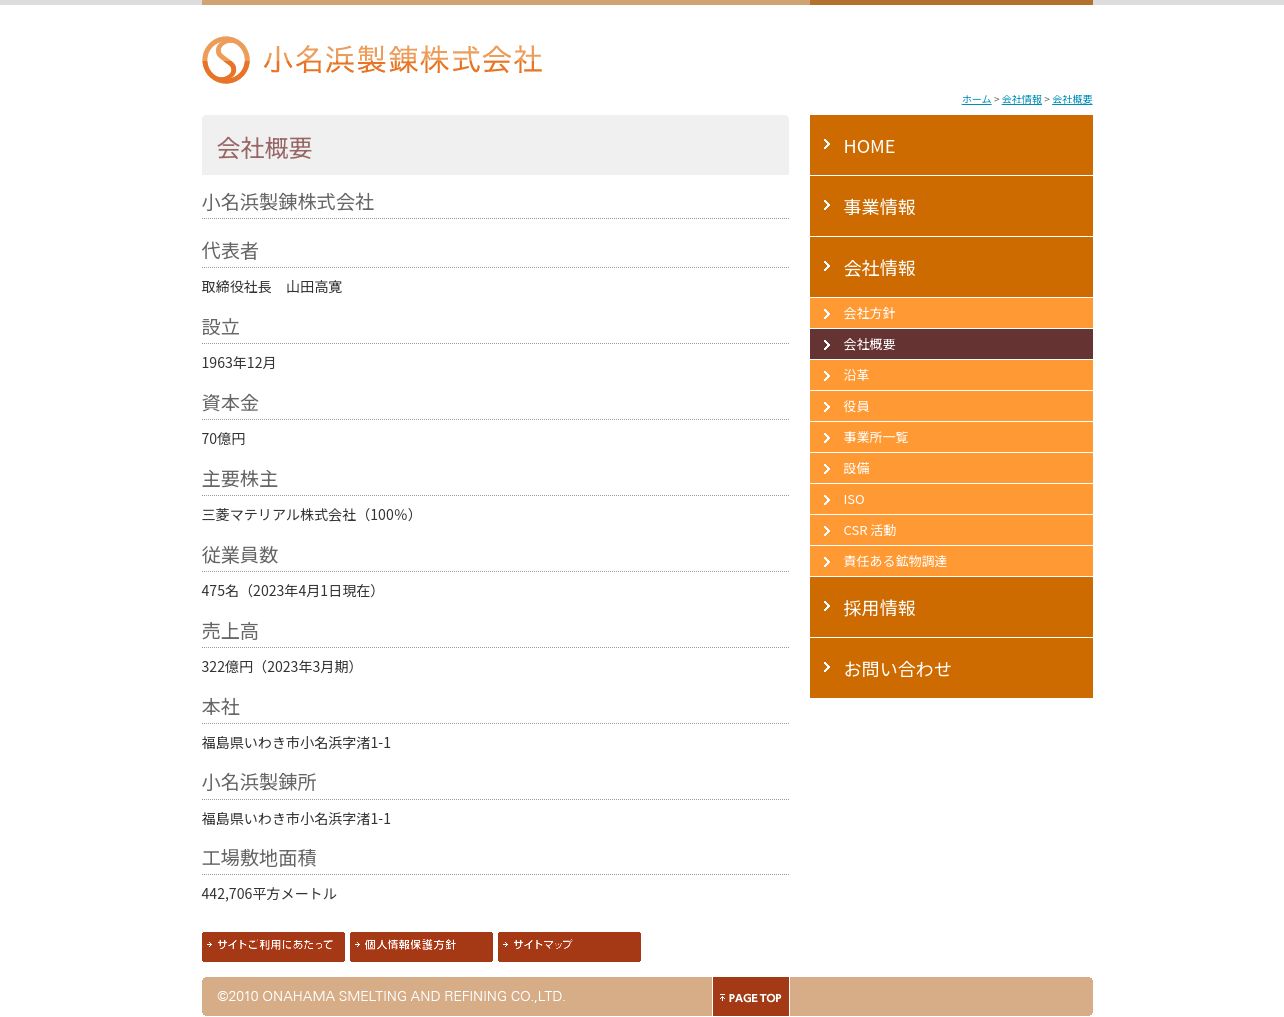
Task: Click the founding date 1963年12月
Action: [x=239, y=363]
